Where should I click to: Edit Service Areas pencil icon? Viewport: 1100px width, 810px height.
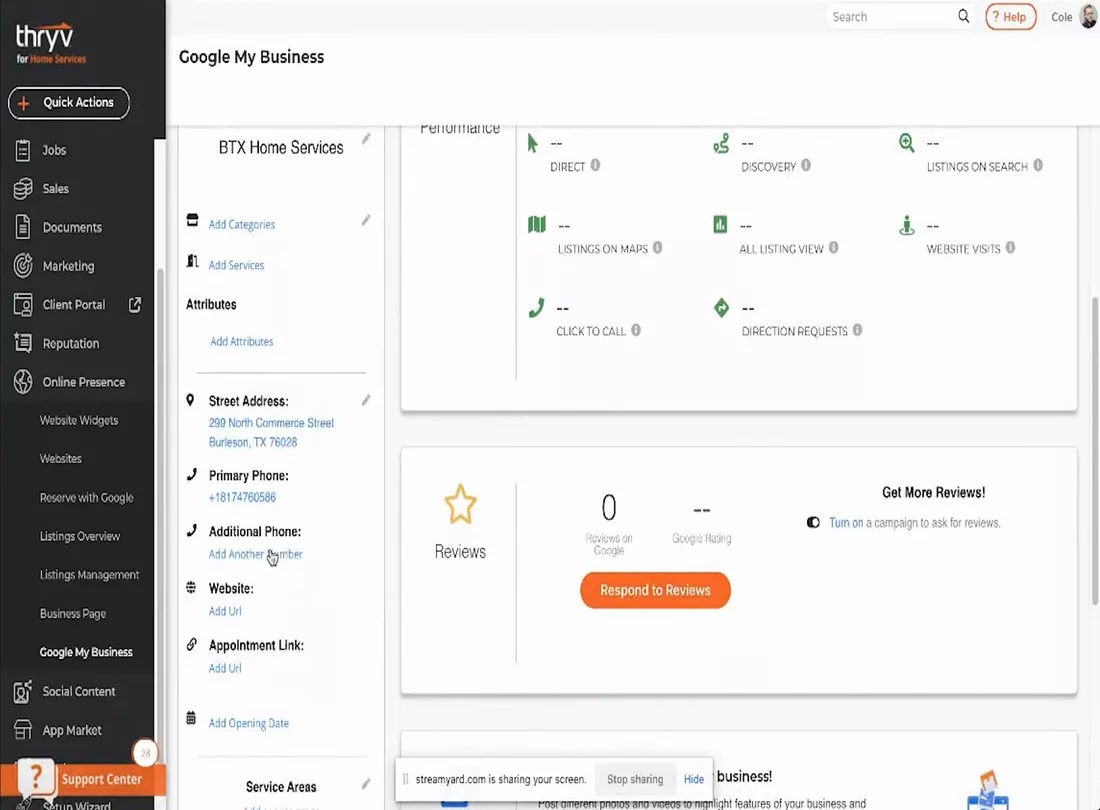click(366, 784)
